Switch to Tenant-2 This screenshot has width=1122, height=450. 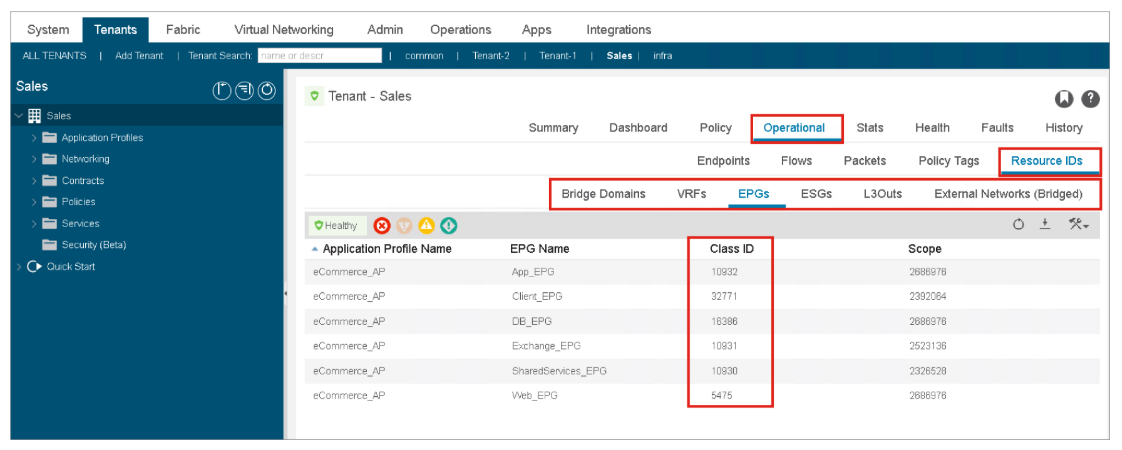(x=491, y=55)
